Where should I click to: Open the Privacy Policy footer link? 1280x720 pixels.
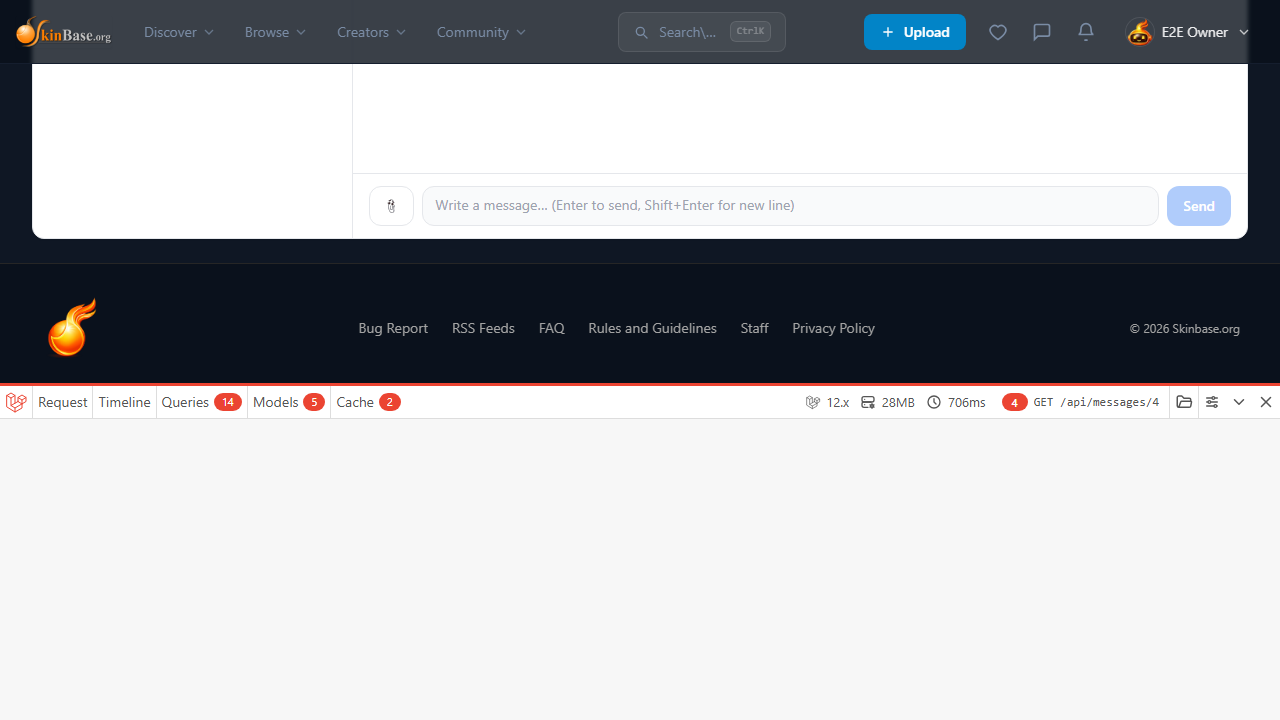pos(833,328)
